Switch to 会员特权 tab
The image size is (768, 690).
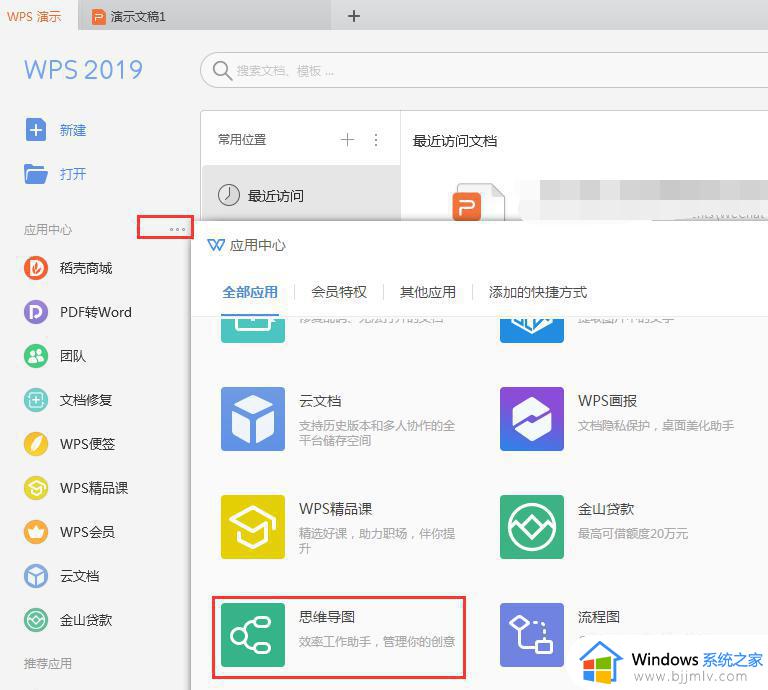pos(339,292)
